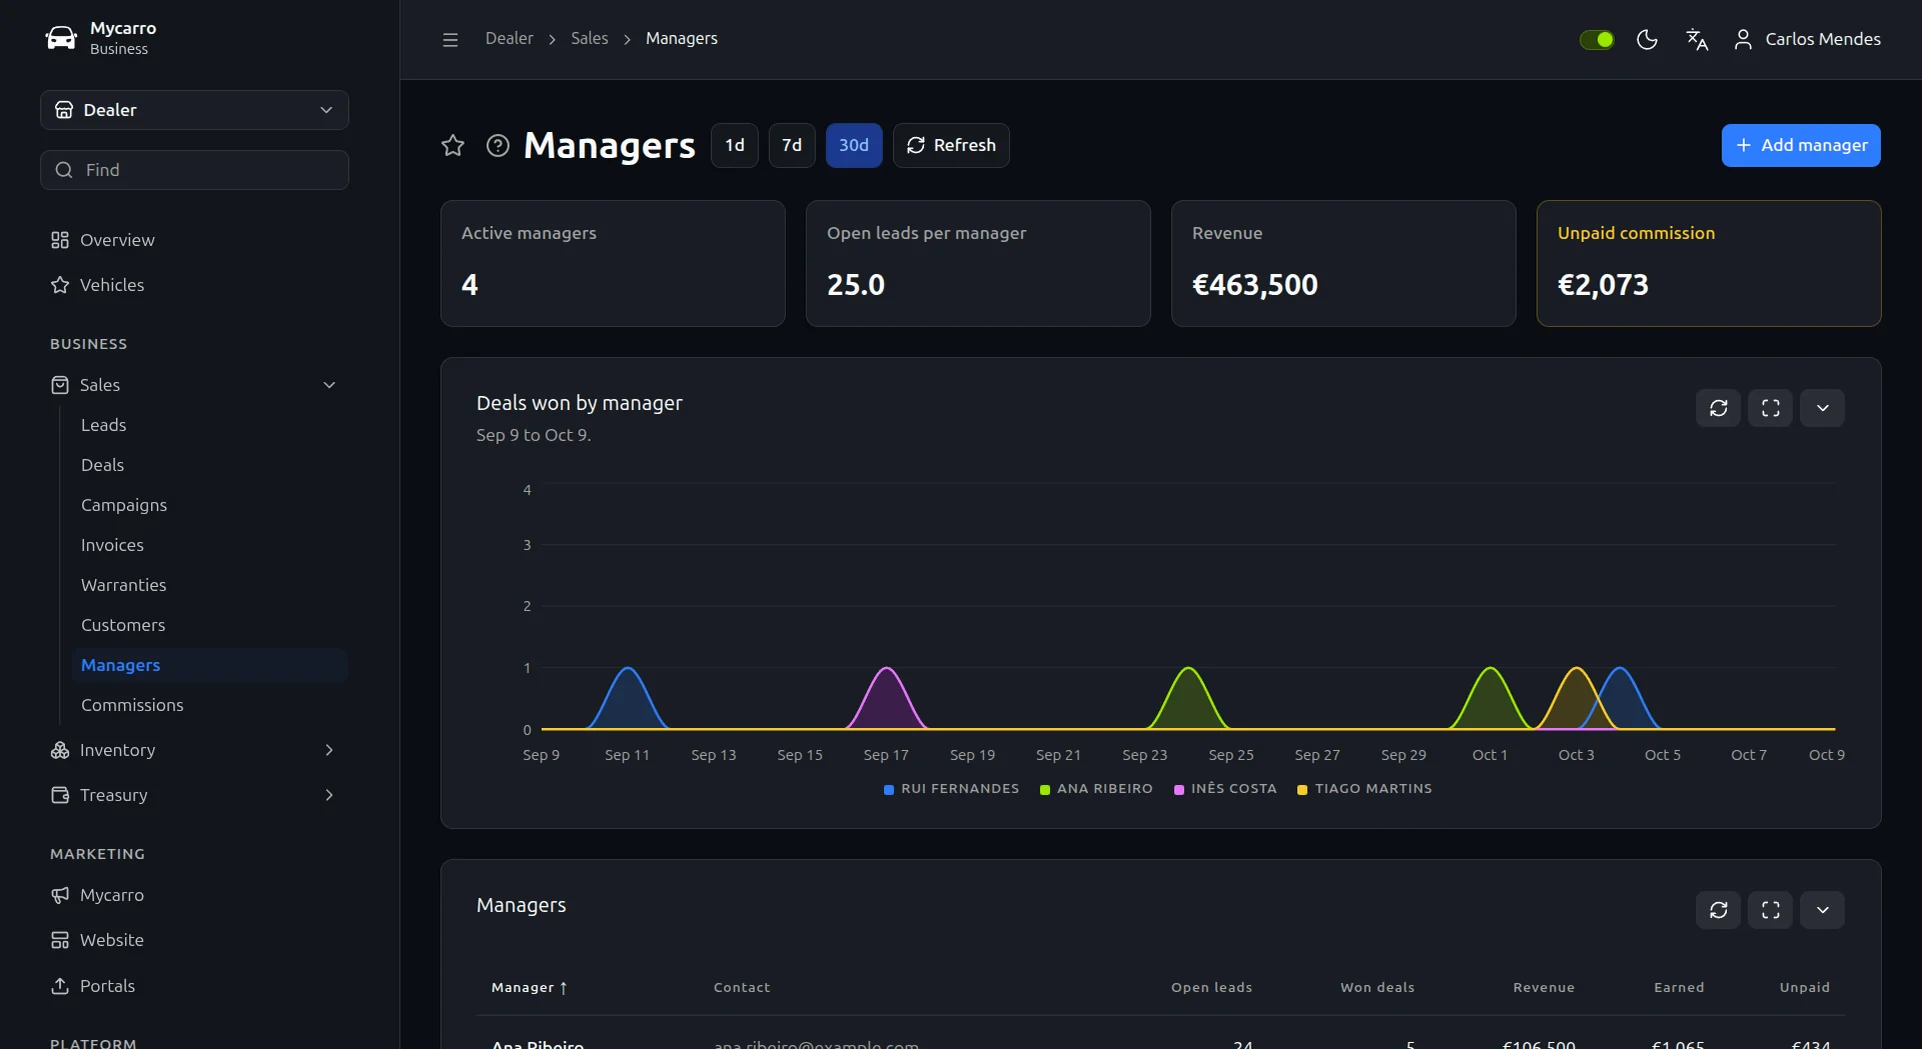Viewport: 1922px width, 1049px height.
Task: Toggle the green switch in the top bar
Action: tap(1596, 39)
